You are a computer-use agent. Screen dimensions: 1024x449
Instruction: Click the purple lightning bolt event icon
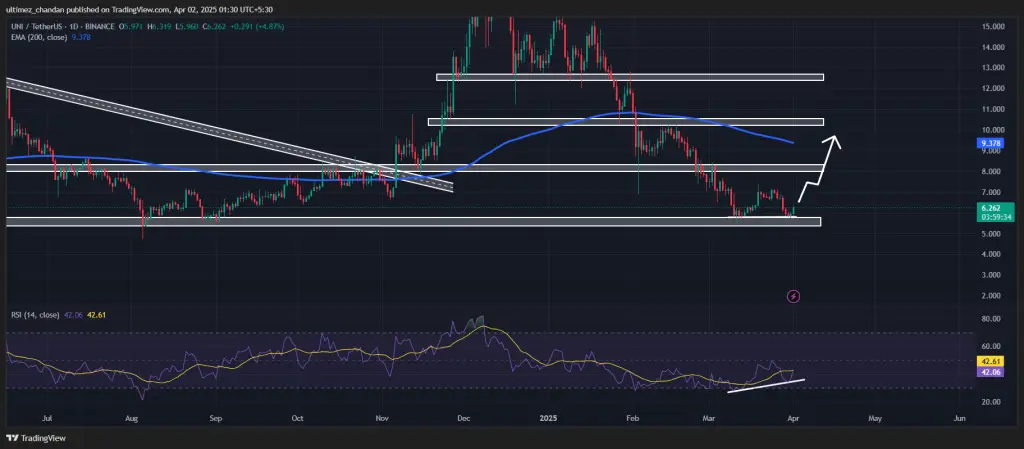793,297
